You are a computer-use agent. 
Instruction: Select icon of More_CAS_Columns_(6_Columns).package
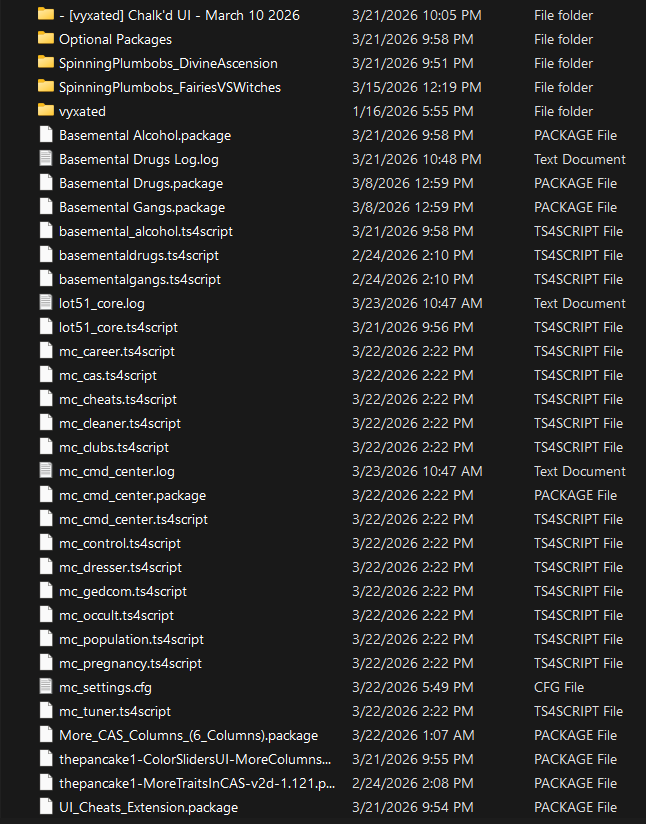click(46, 735)
